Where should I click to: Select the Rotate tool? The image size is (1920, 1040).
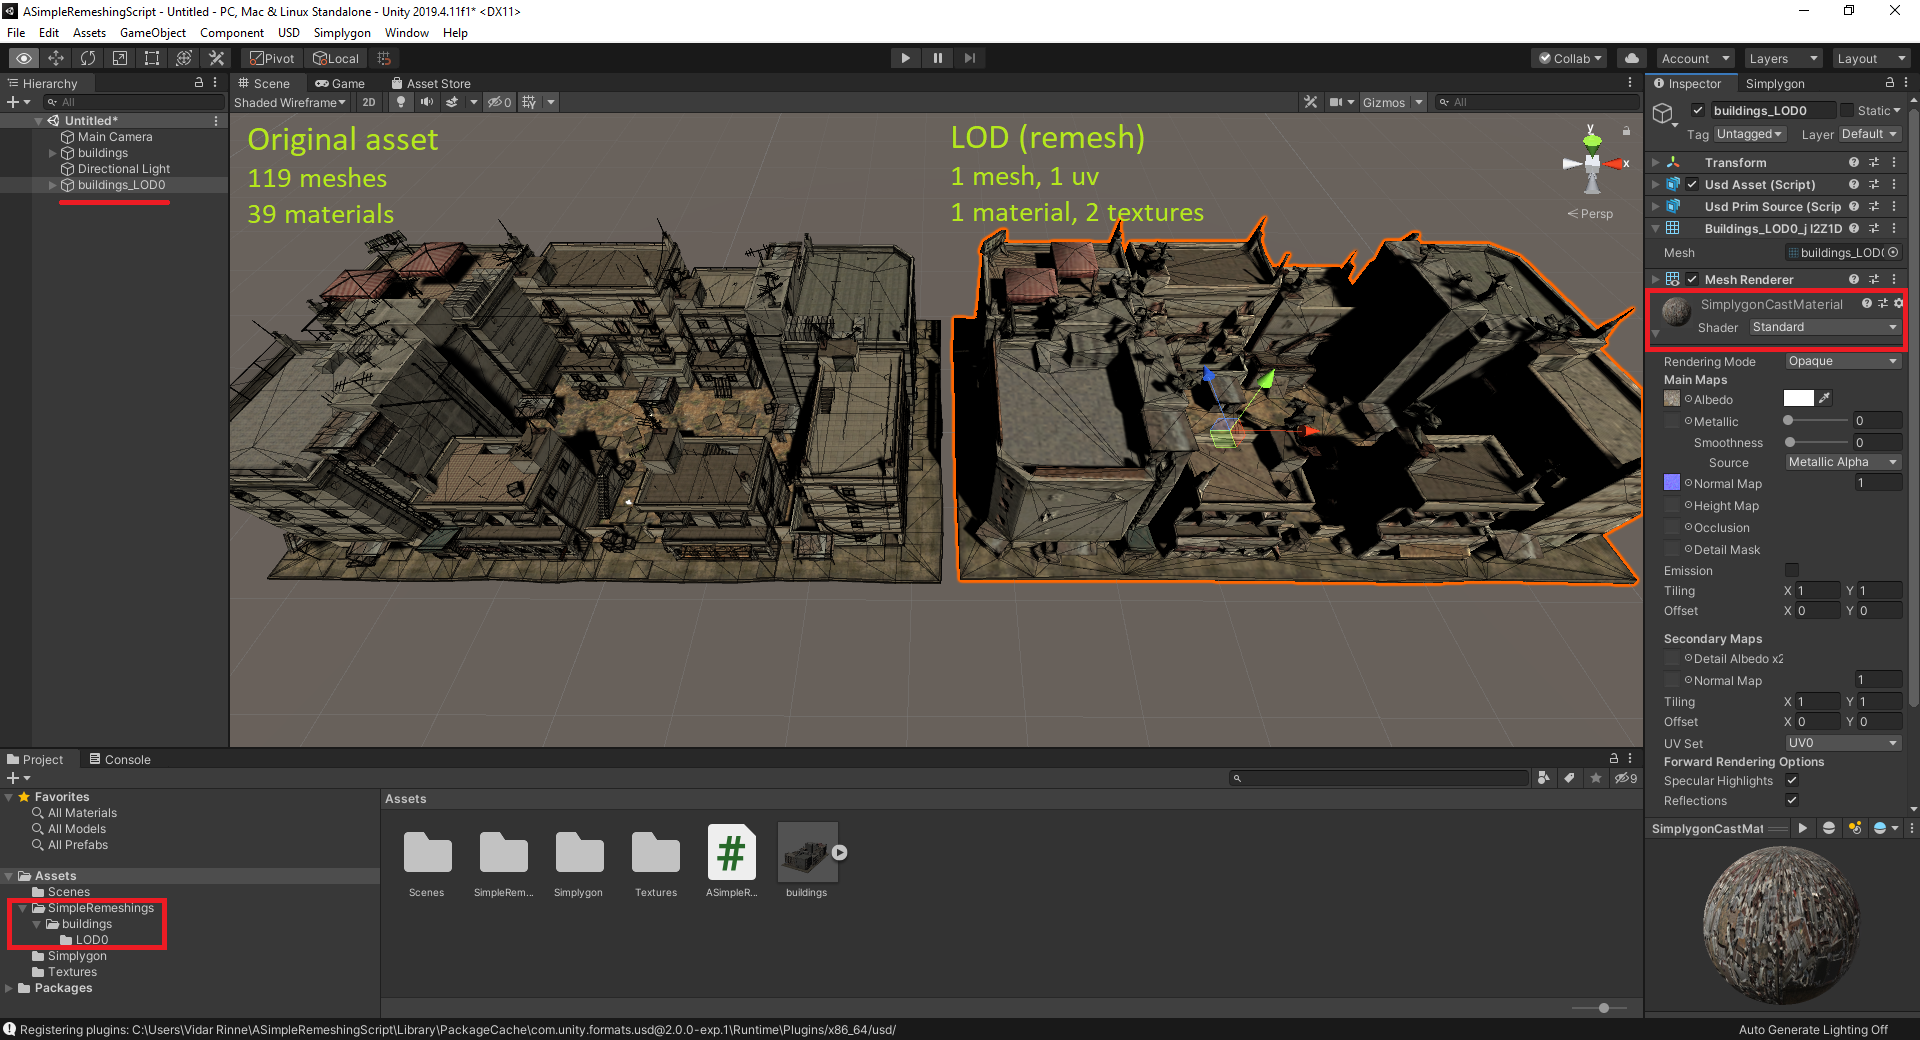click(x=88, y=57)
